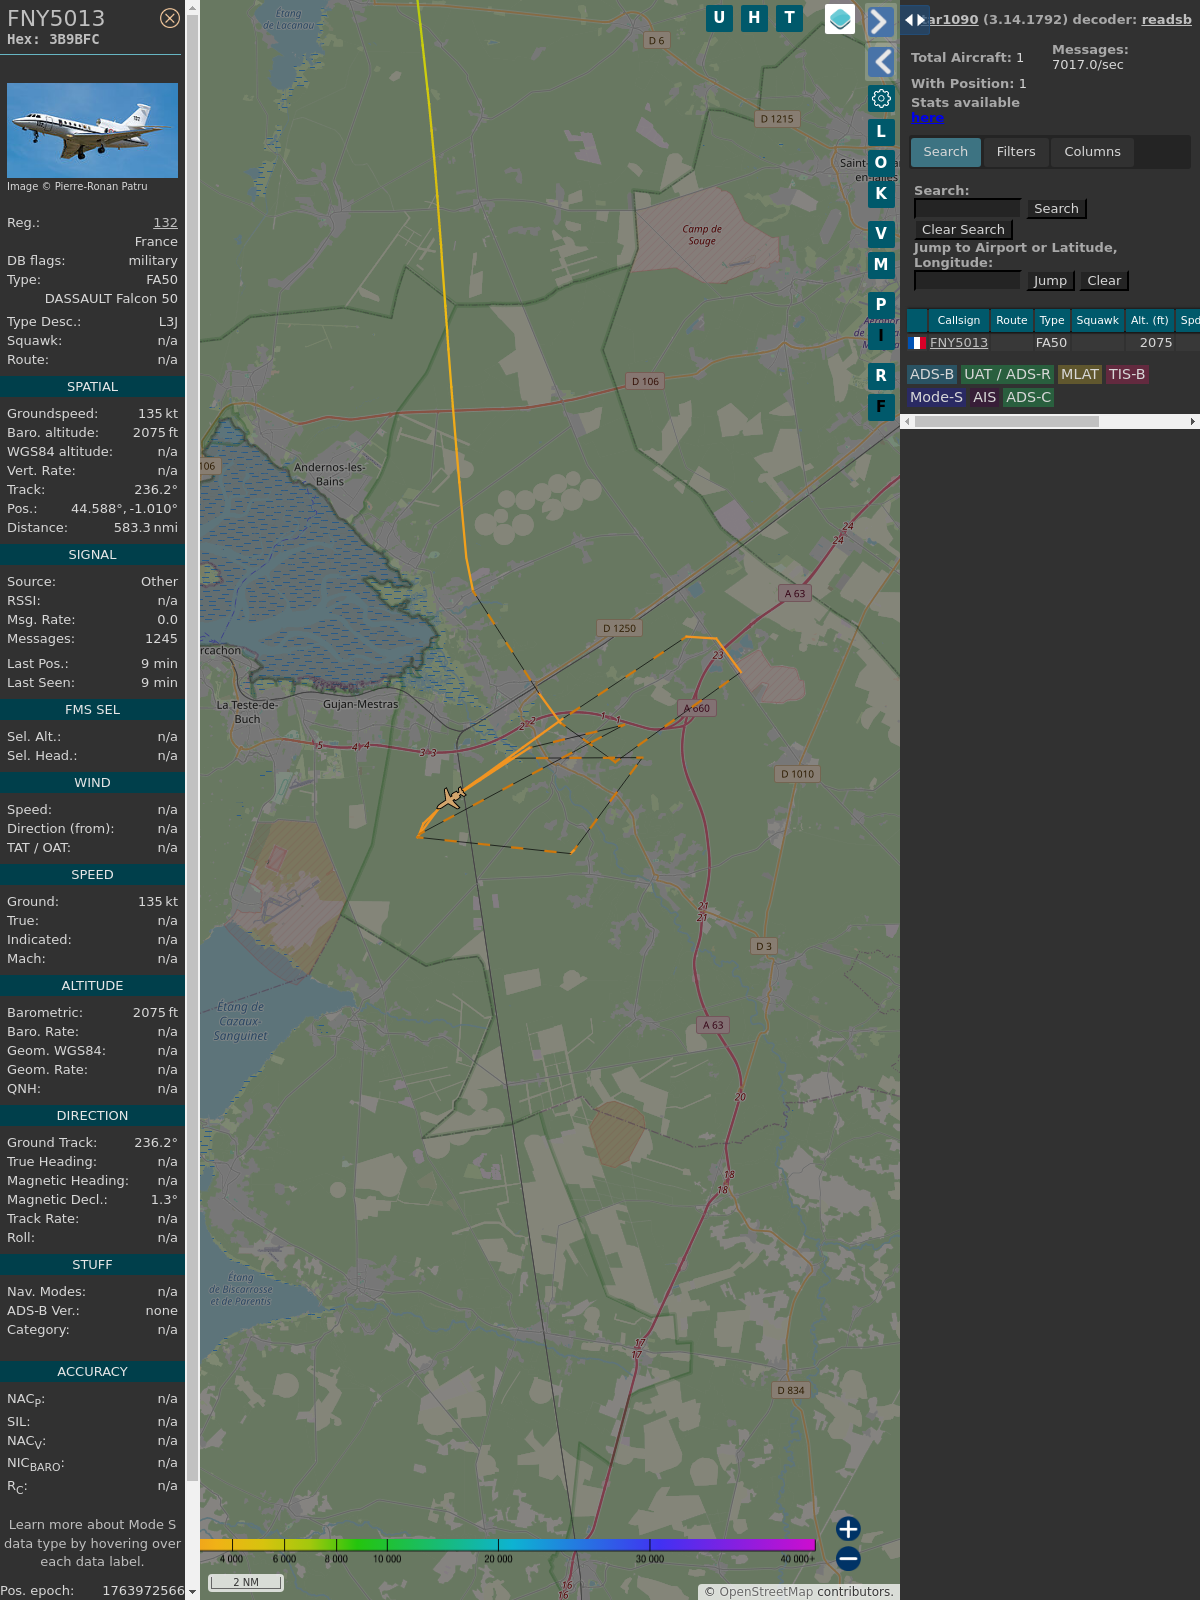The width and height of the screenshot is (1200, 1600).
Task: Toggle the H map button
Action: 754,18
